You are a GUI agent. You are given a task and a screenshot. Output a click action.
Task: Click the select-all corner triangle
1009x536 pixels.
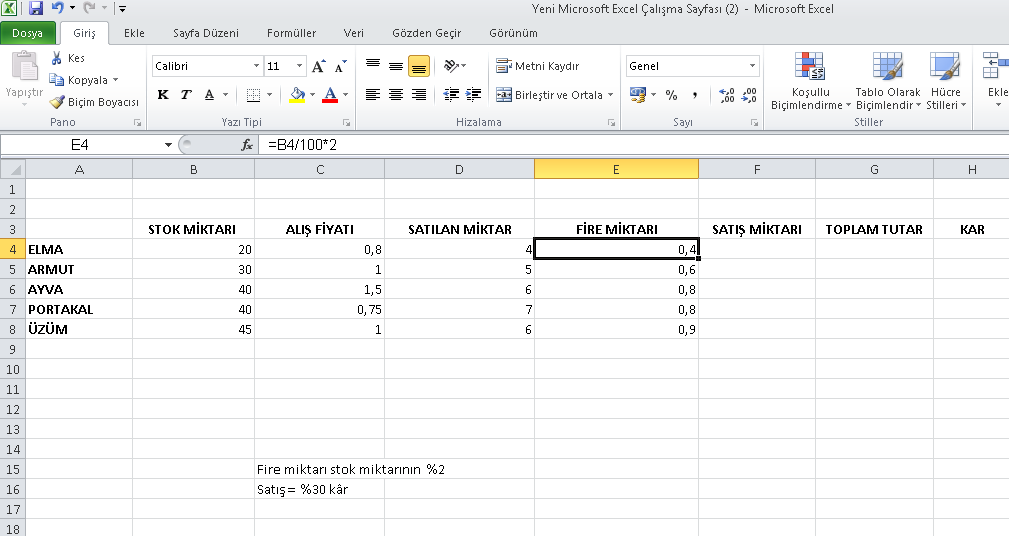click(13, 170)
